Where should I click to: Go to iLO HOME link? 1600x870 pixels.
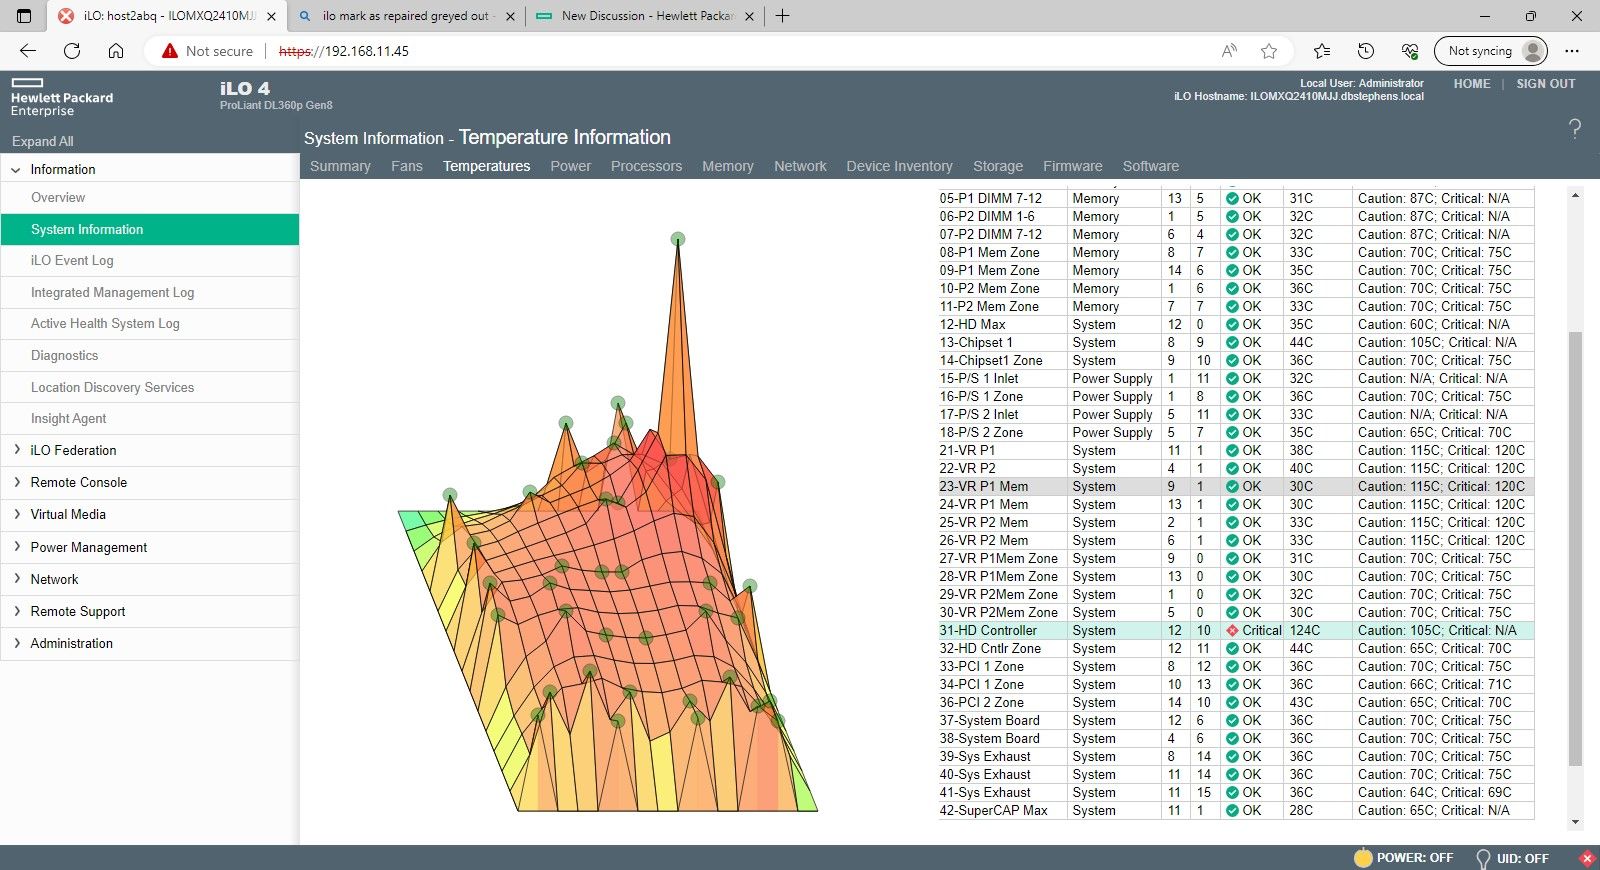pos(1471,84)
